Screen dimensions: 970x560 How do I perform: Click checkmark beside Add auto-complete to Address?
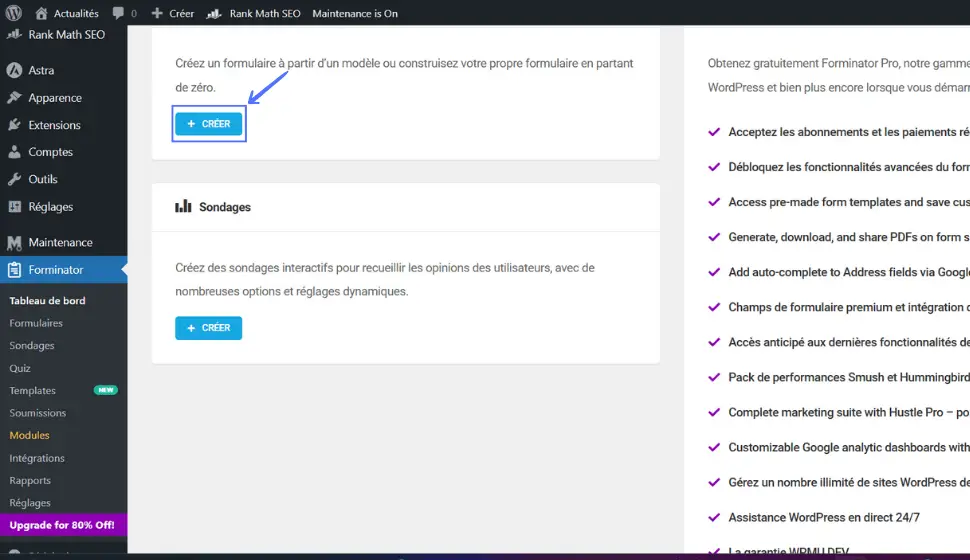click(x=714, y=272)
